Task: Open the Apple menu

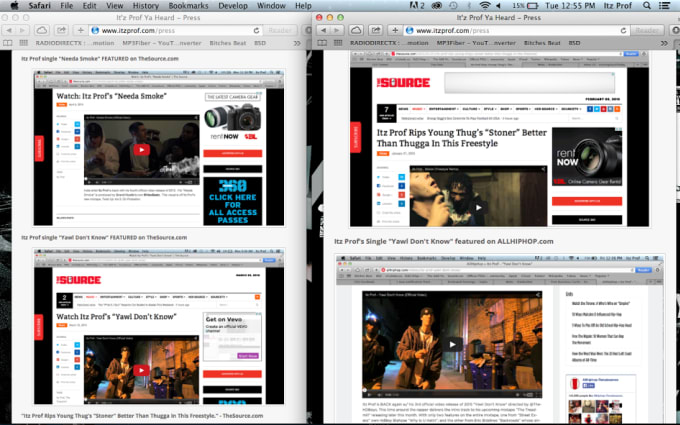Action: (x=14, y=6)
